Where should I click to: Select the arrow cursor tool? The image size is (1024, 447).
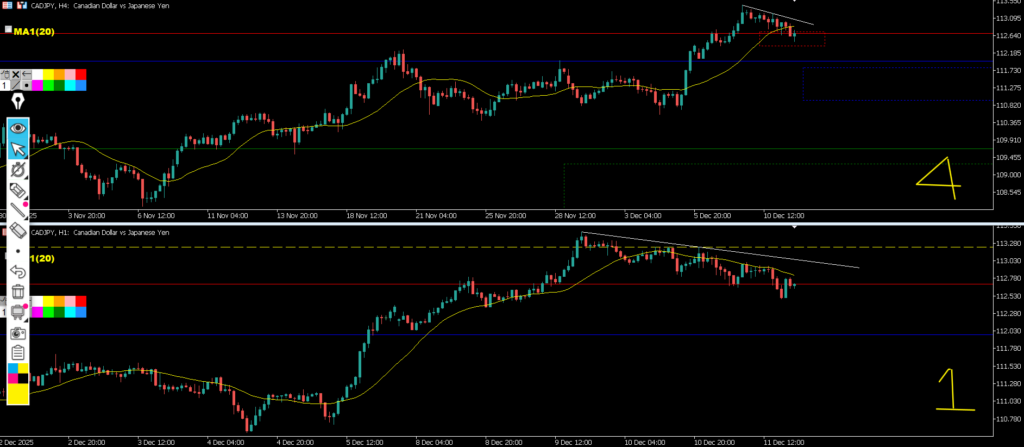pos(18,150)
